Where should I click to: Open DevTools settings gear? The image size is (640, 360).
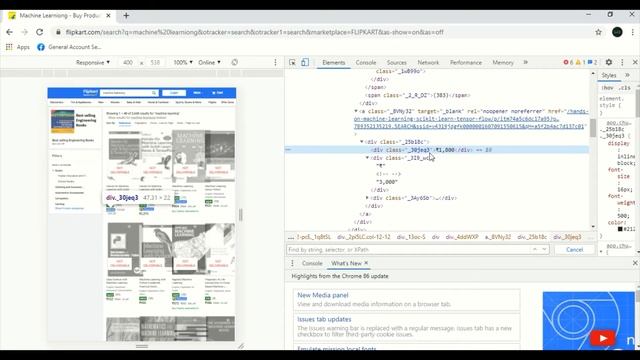609,62
